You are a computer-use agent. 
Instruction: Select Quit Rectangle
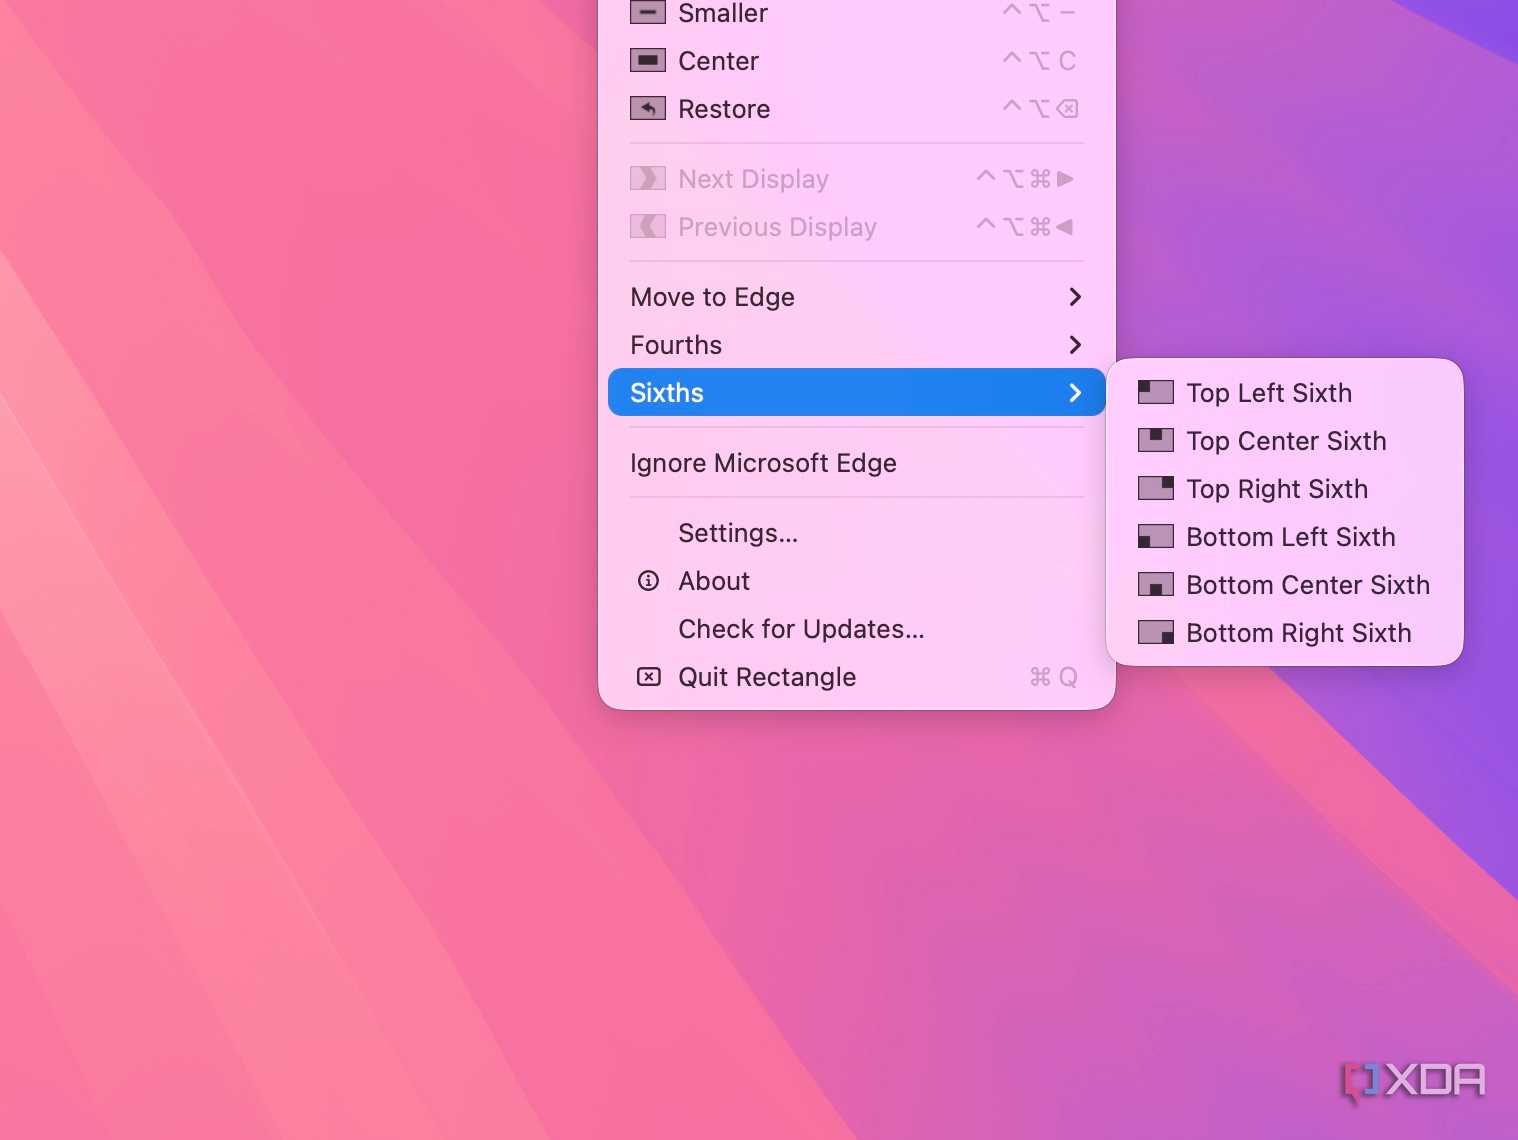point(856,677)
